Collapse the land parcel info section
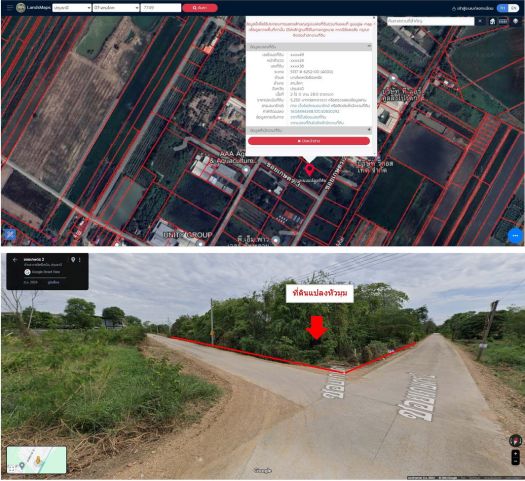525x481 pixels. click(x=369, y=46)
